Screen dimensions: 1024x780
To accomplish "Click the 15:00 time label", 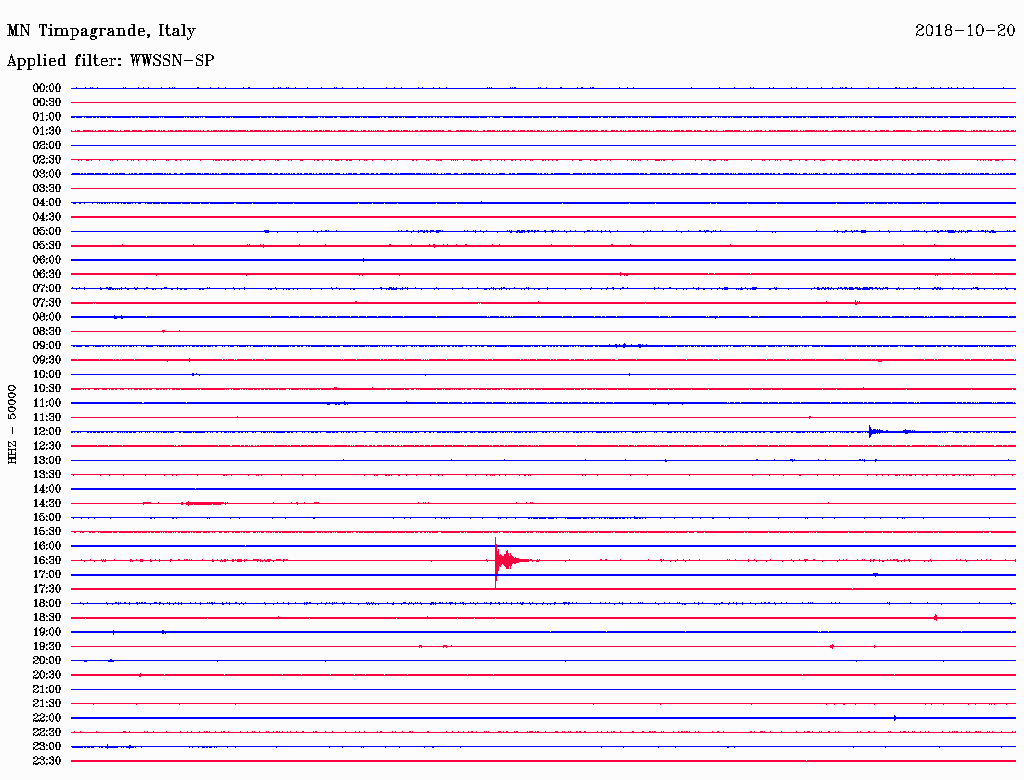I will (x=47, y=517).
